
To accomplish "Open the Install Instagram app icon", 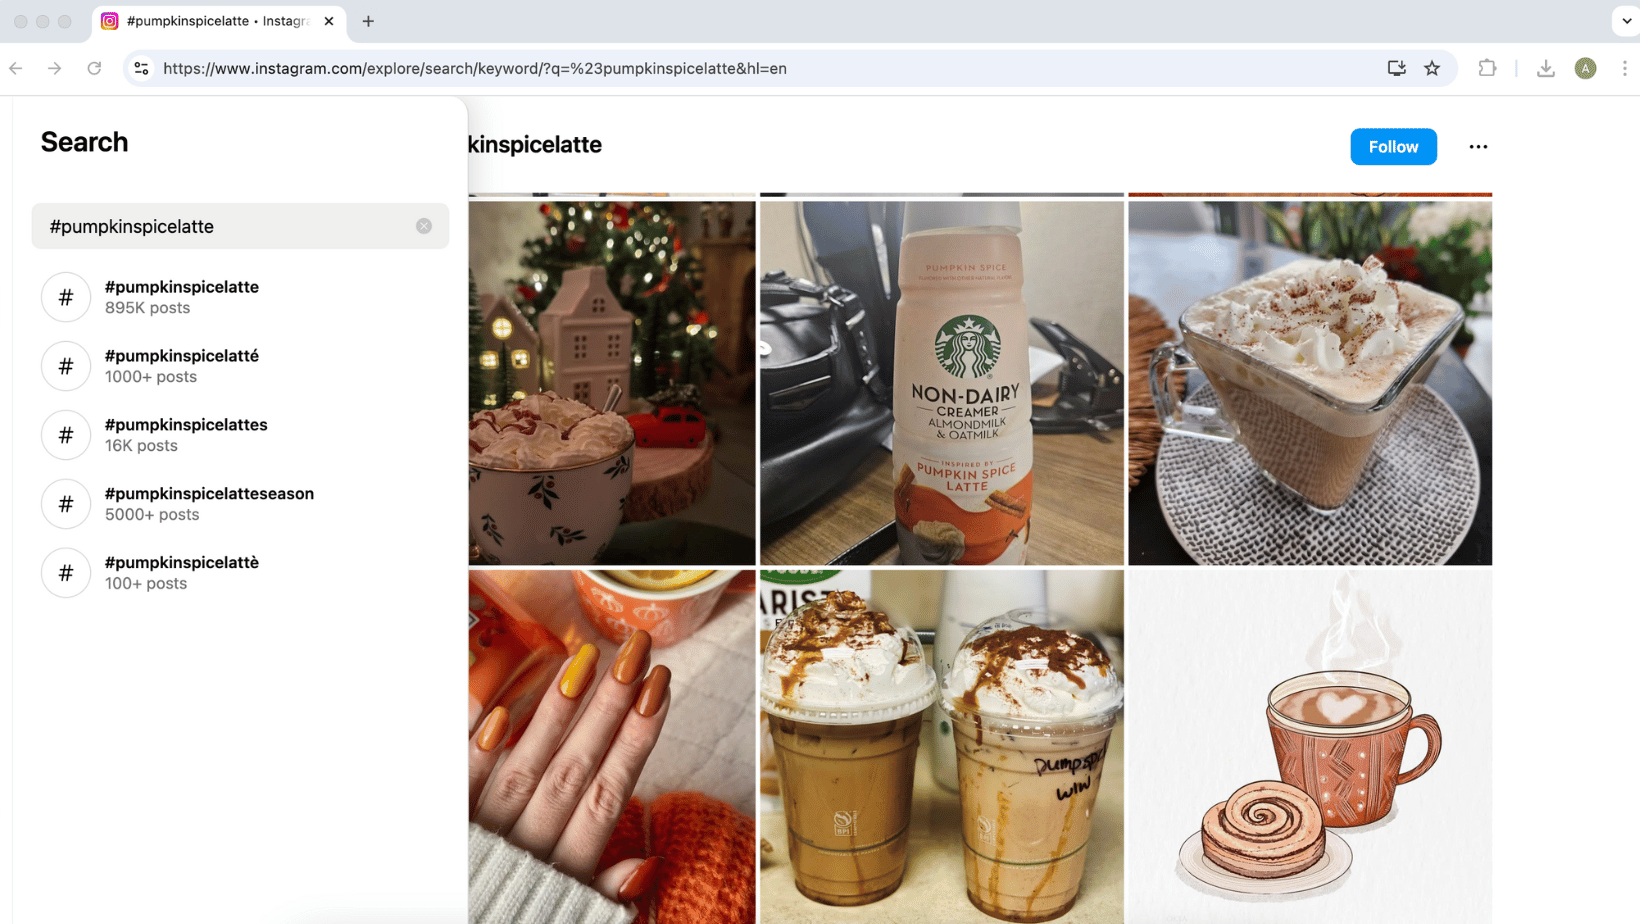I will point(1396,68).
